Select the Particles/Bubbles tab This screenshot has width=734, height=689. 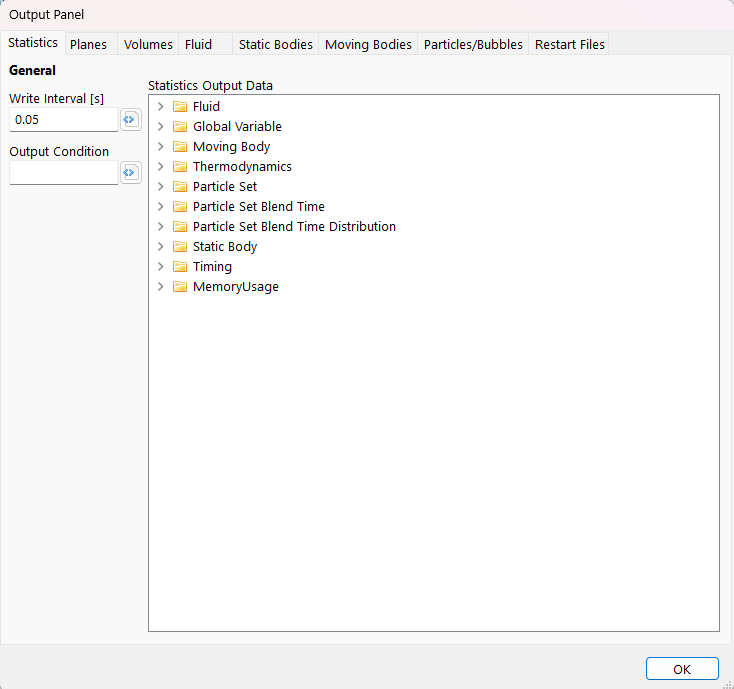473,45
